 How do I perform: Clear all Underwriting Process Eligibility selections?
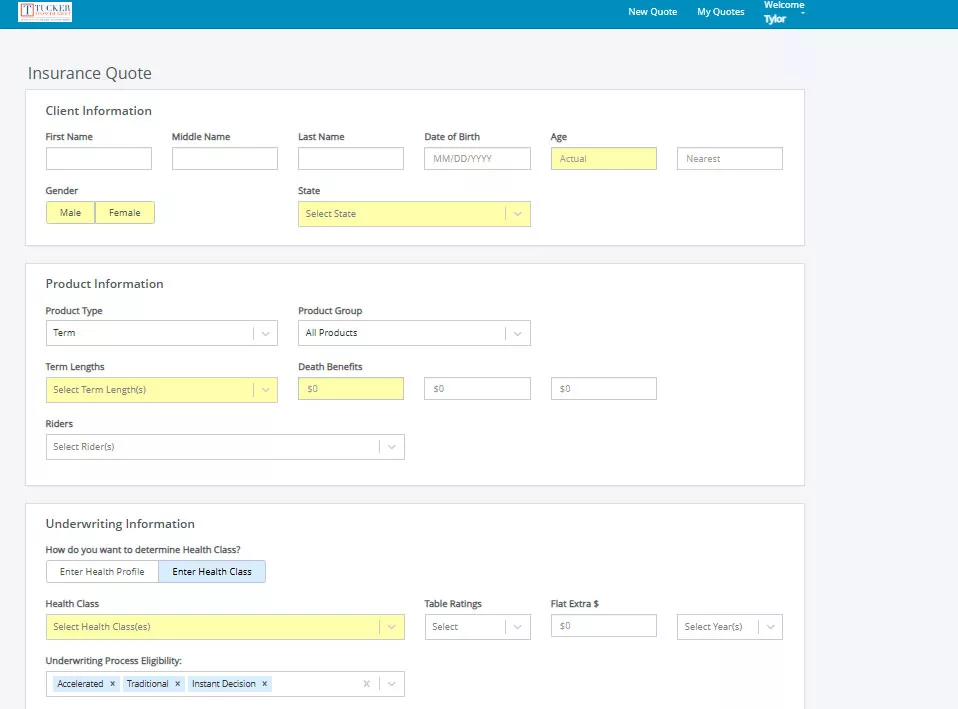[x=366, y=684]
